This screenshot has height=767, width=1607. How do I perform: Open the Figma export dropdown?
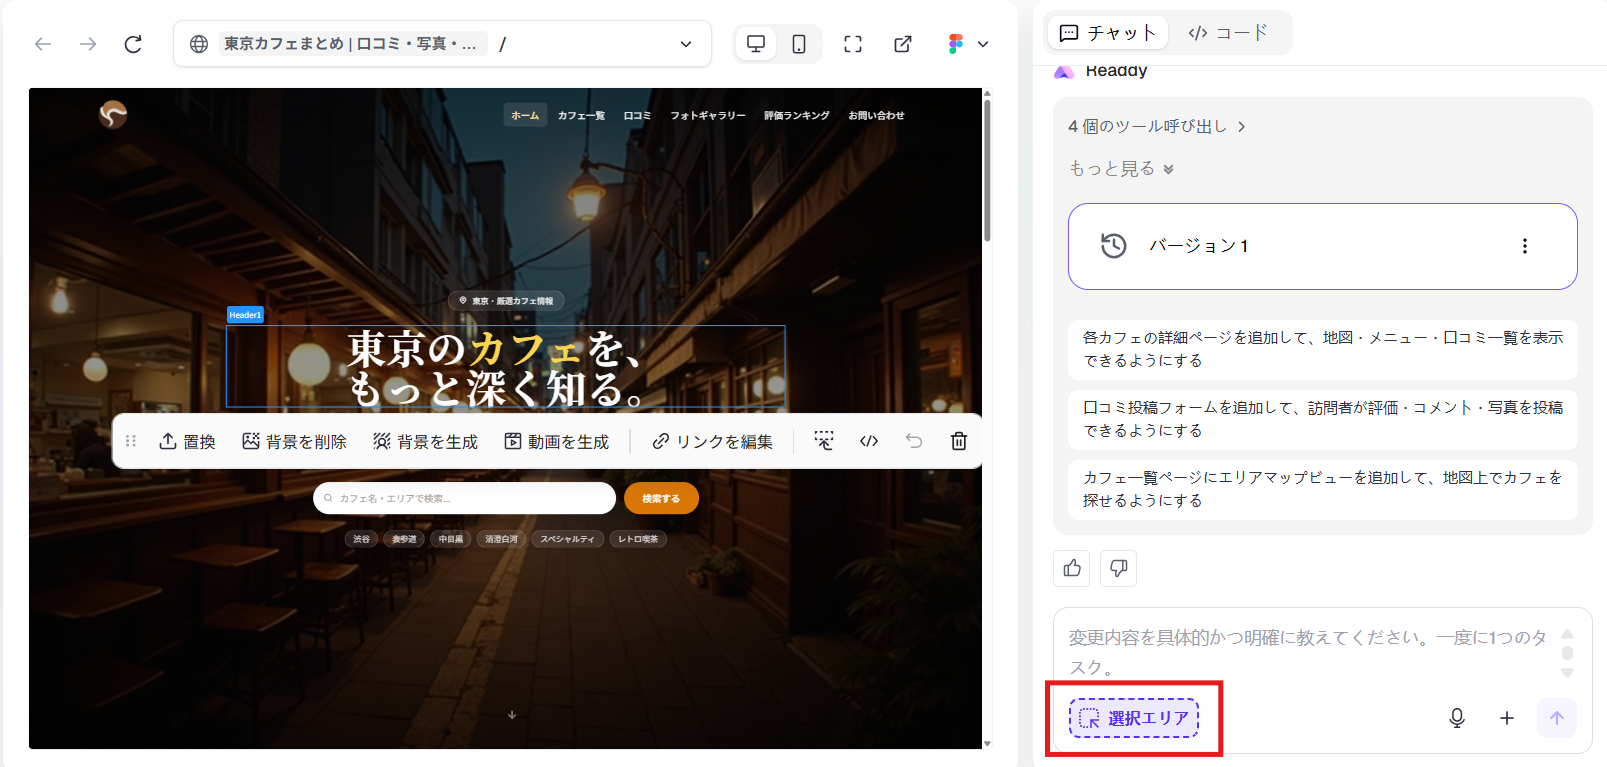(x=968, y=44)
